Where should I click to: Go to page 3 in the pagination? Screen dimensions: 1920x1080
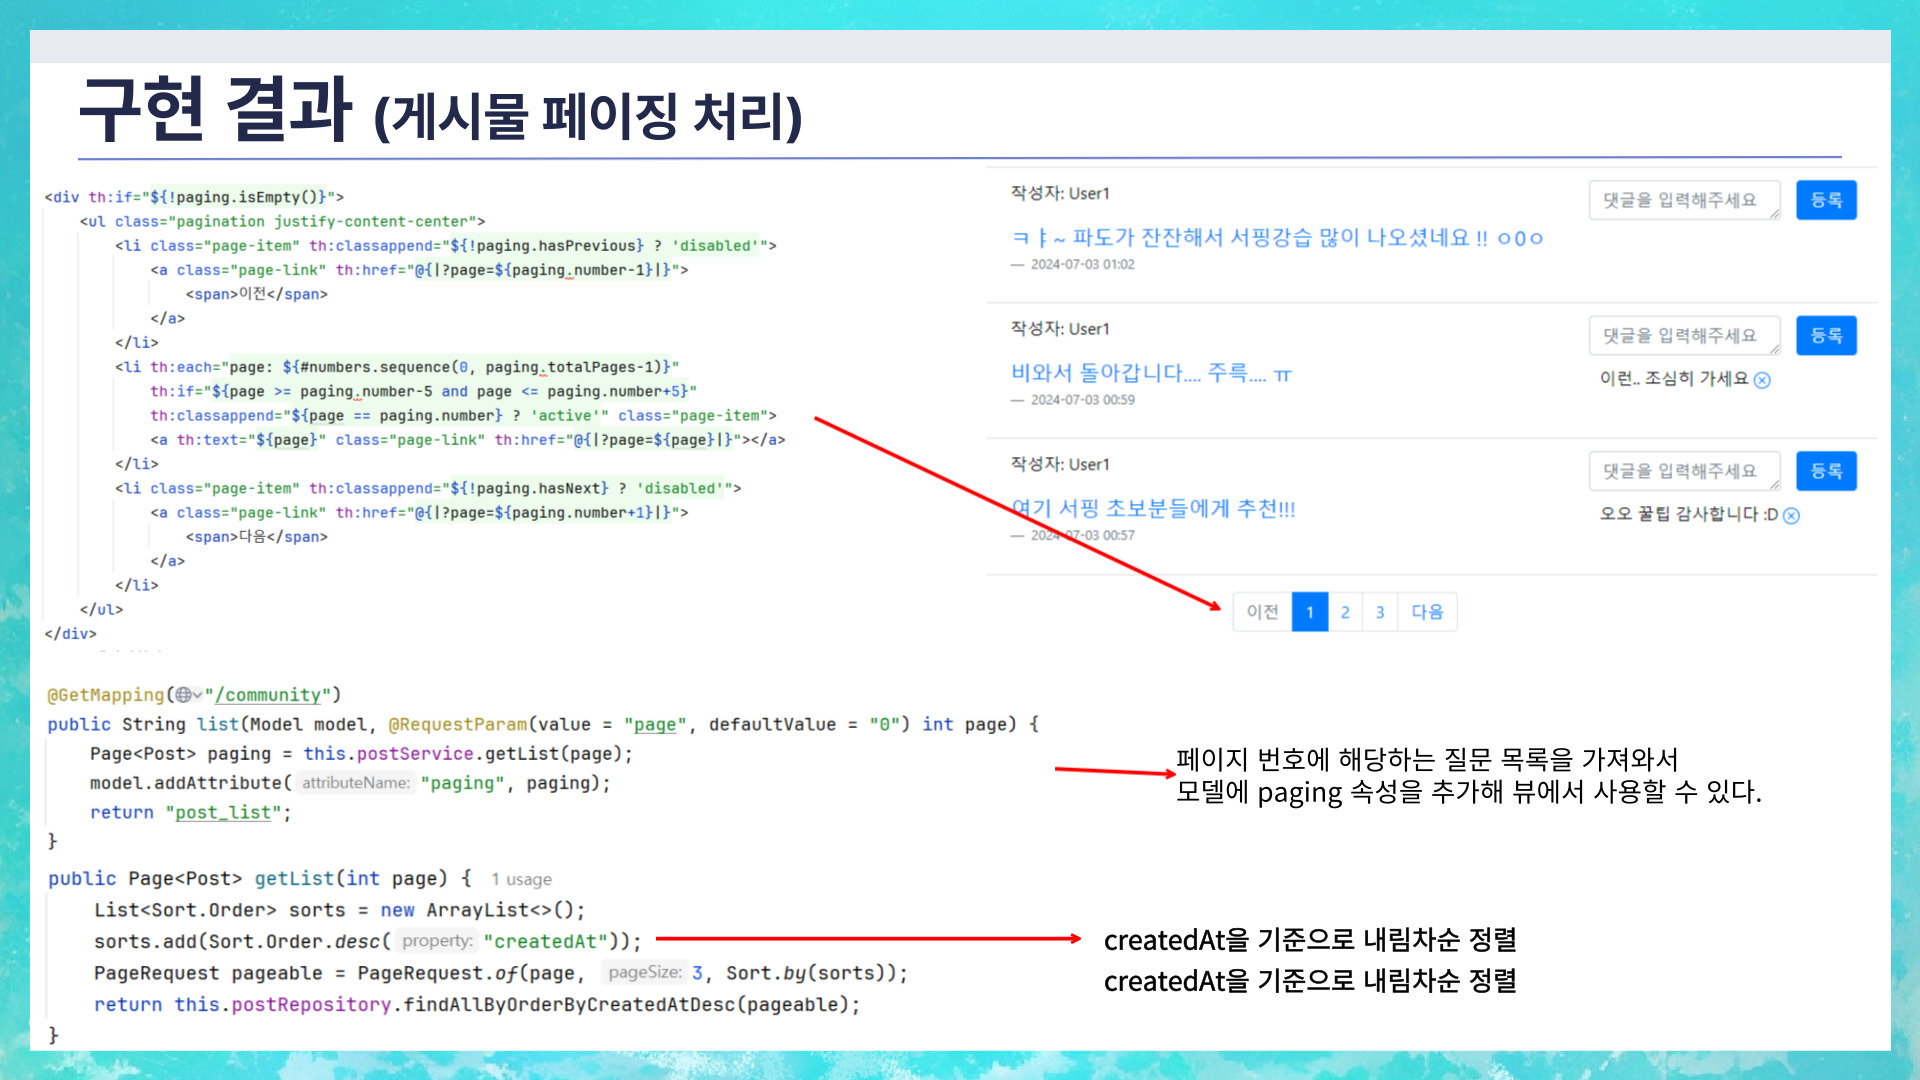[1380, 612]
